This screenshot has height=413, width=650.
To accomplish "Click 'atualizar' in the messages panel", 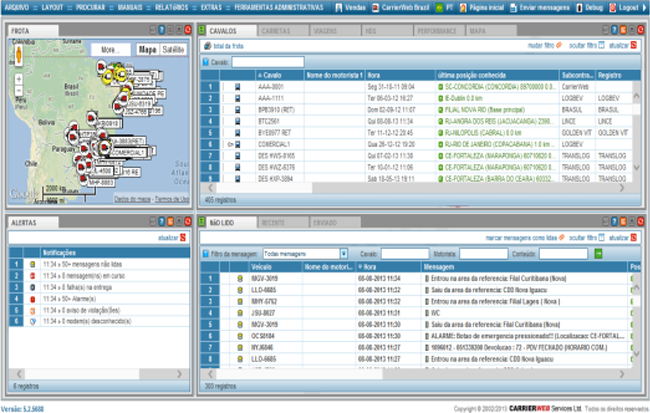I will [623, 238].
